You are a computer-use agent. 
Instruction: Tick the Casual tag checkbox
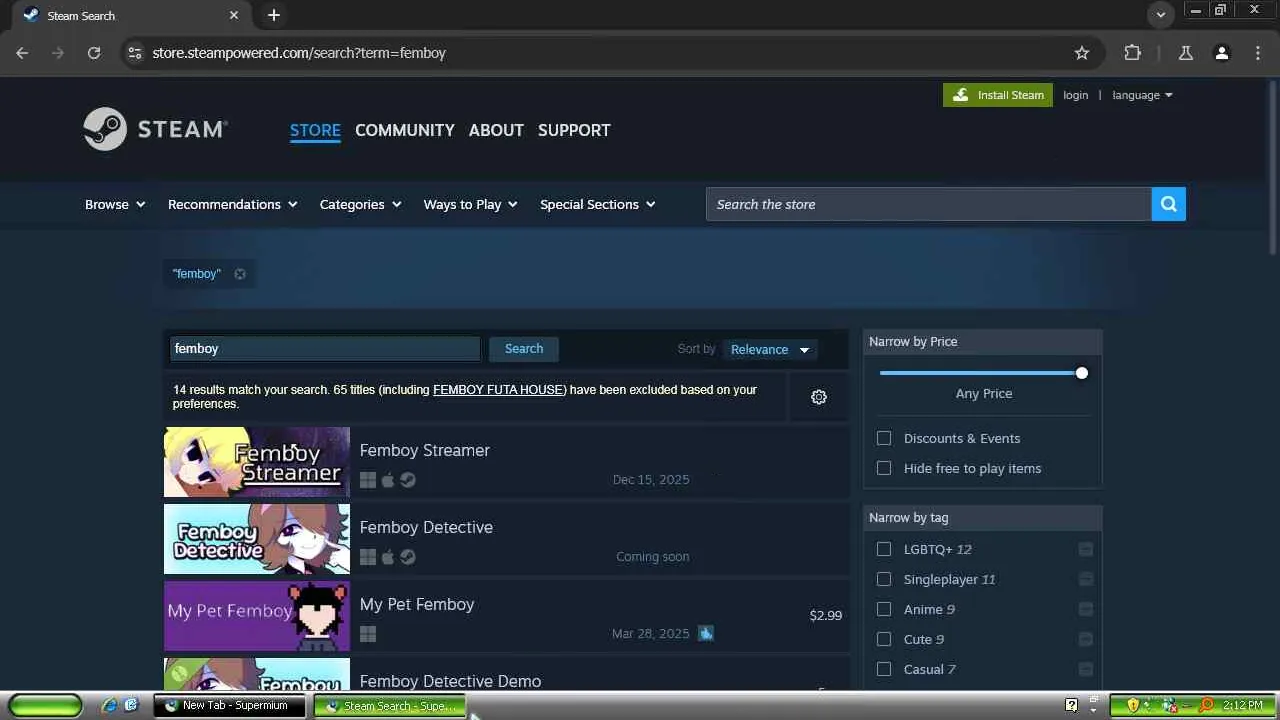click(x=884, y=669)
